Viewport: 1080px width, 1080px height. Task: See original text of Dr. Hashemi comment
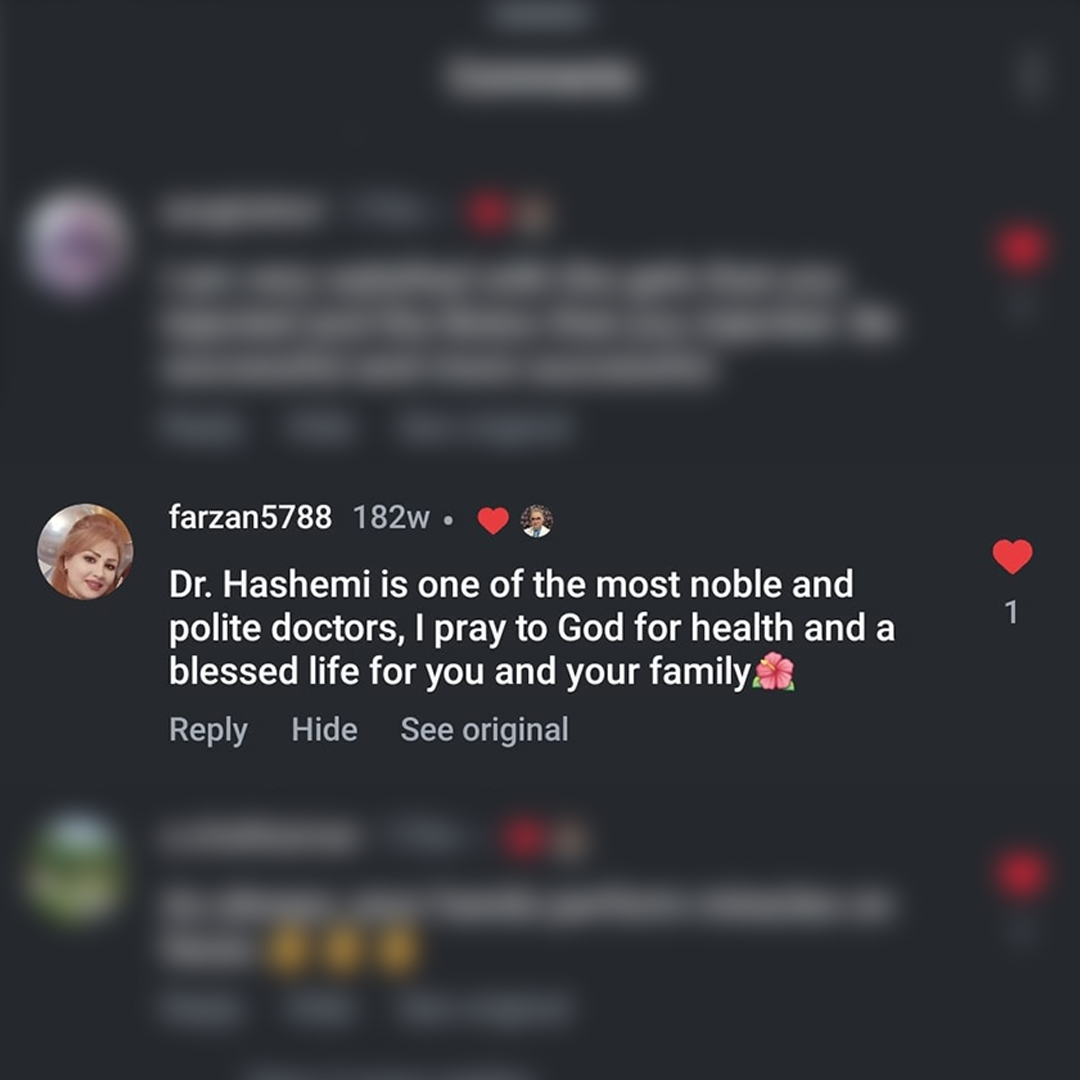(x=484, y=730)
